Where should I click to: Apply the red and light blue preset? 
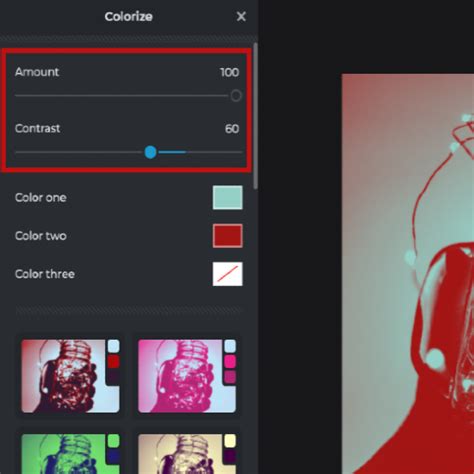(x=70, y=376)
